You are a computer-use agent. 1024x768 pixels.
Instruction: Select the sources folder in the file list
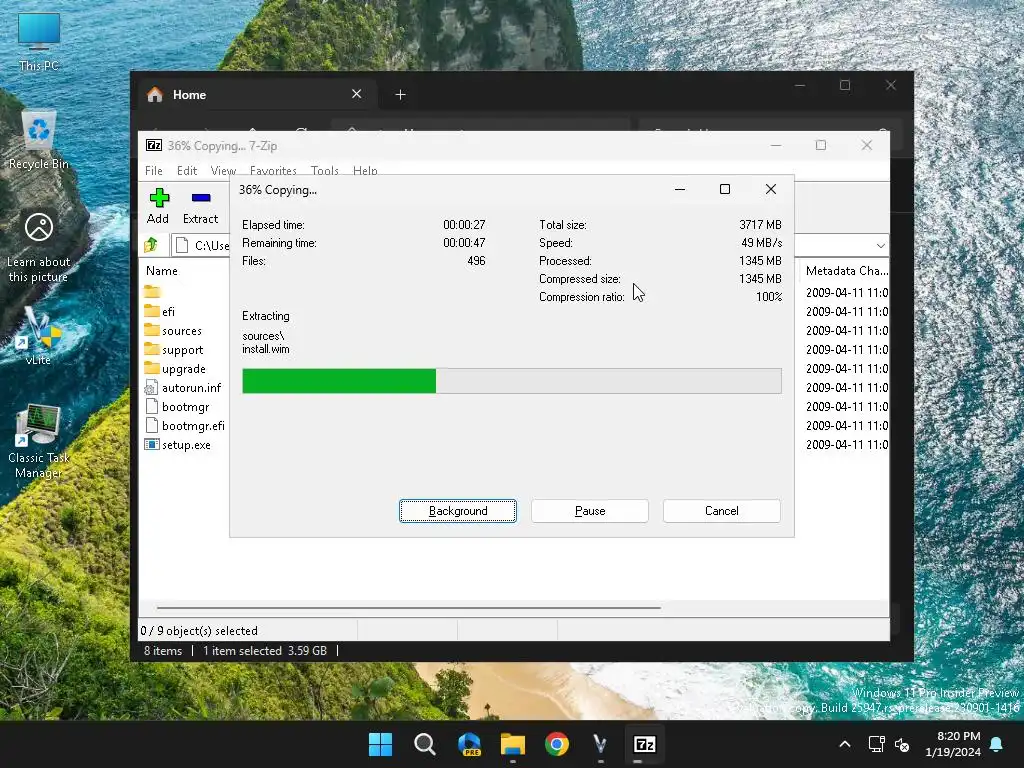[x=173, y=330]
